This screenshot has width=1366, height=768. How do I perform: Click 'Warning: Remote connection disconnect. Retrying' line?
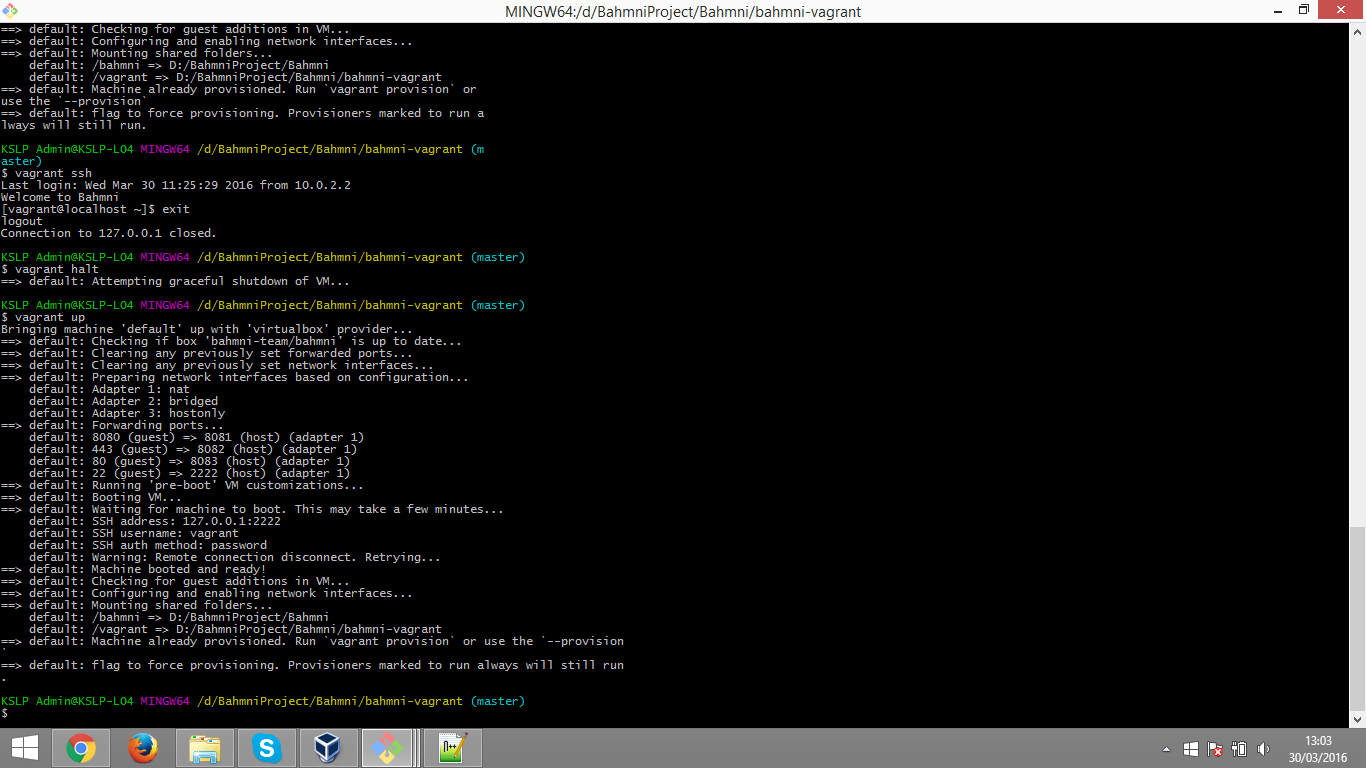tap(235, 557)
